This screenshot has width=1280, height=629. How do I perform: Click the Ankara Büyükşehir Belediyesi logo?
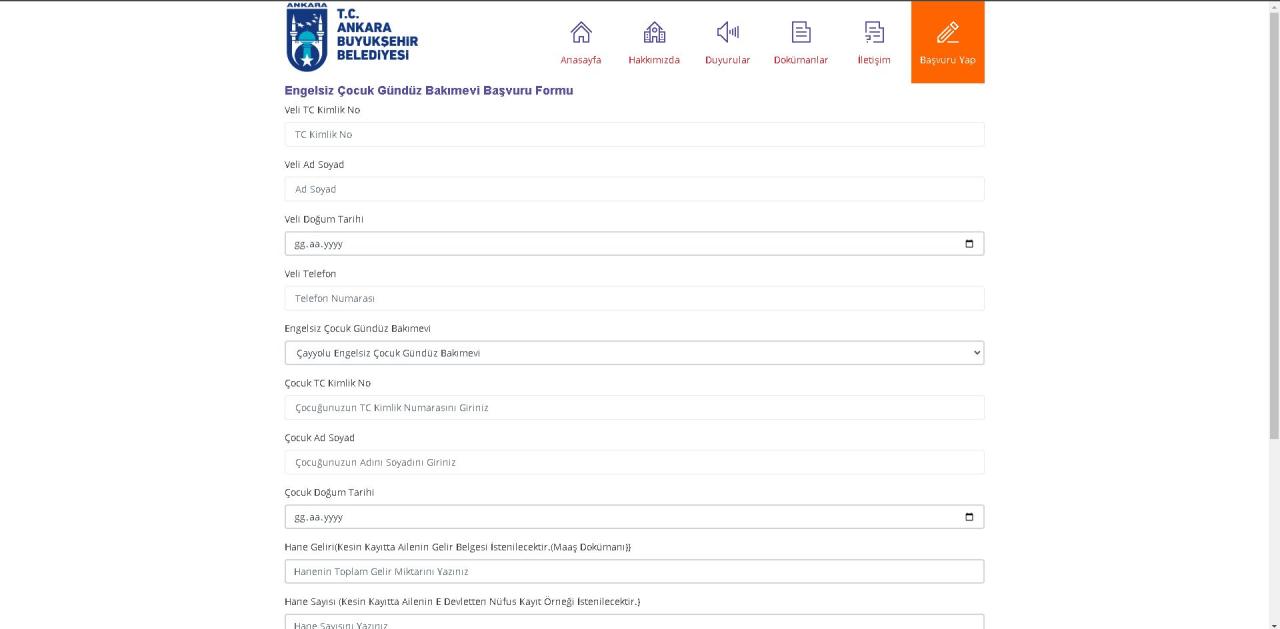click(x=351, y=38)
